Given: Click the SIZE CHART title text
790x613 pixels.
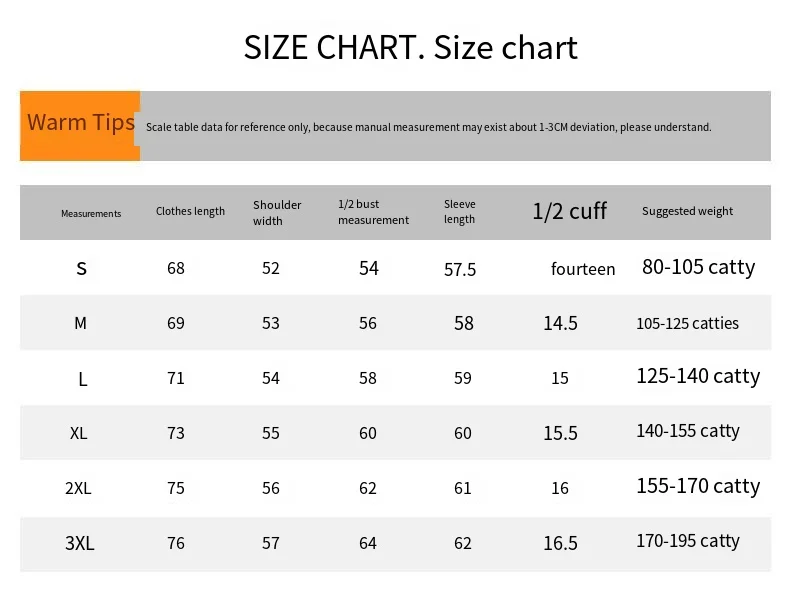Looking at the screenshot, I should 410,47.
